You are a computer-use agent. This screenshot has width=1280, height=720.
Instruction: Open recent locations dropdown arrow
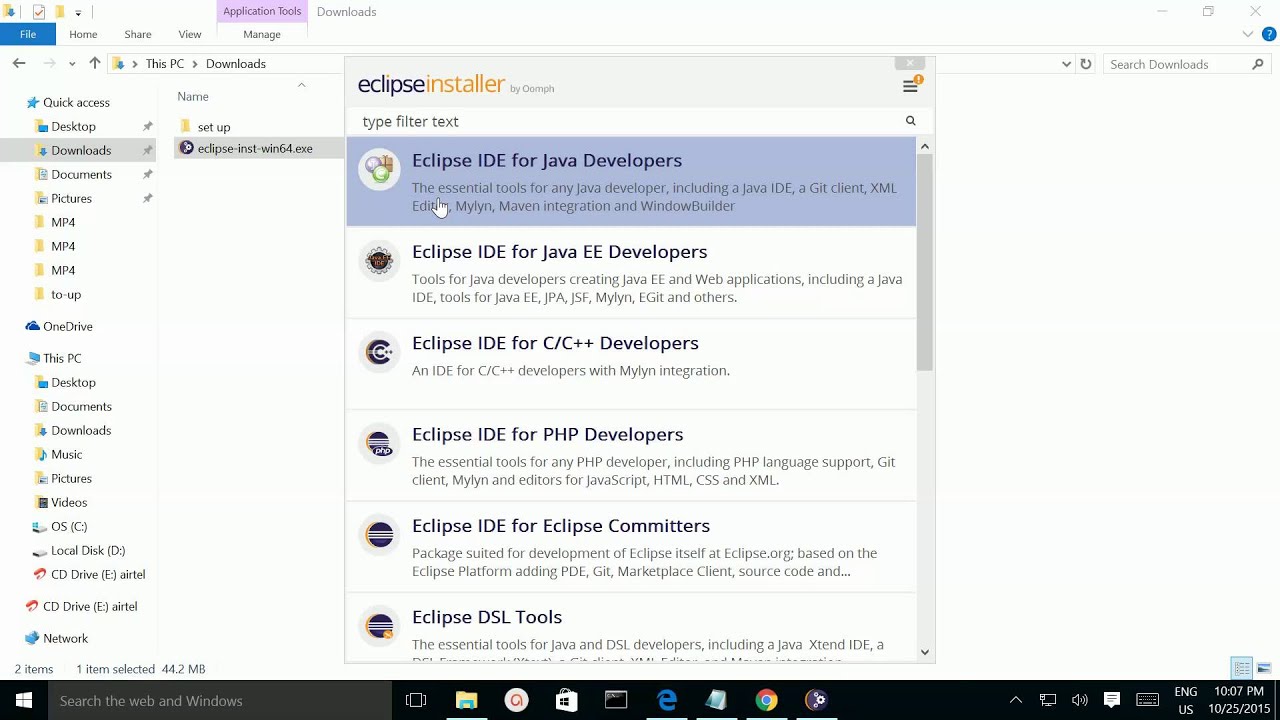[72, 64]
